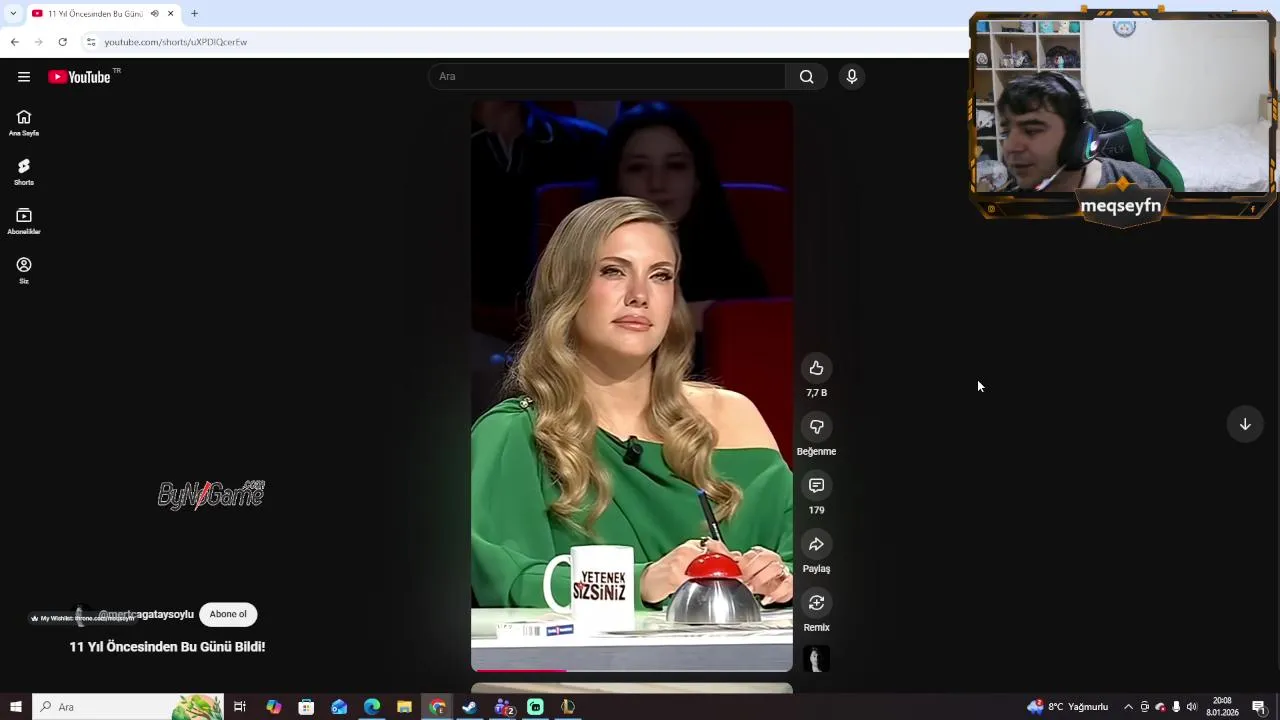Open the clock showing 20:08
Screen dimensions: 1280x720
(1222, 707)
